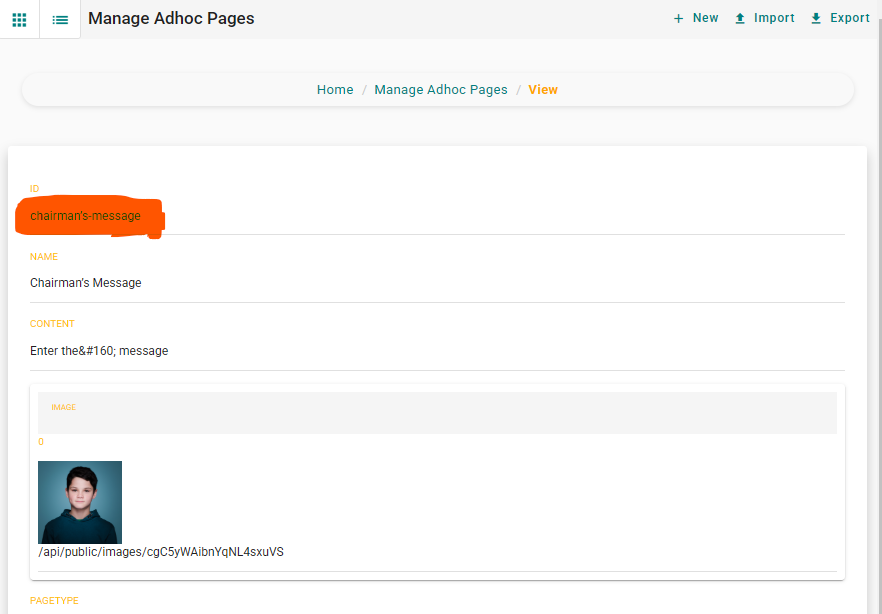Image resolution: width=882 pixels, height=614 pixels.
Task: Click the PAGETYPE field label
Action: [54, 601]
